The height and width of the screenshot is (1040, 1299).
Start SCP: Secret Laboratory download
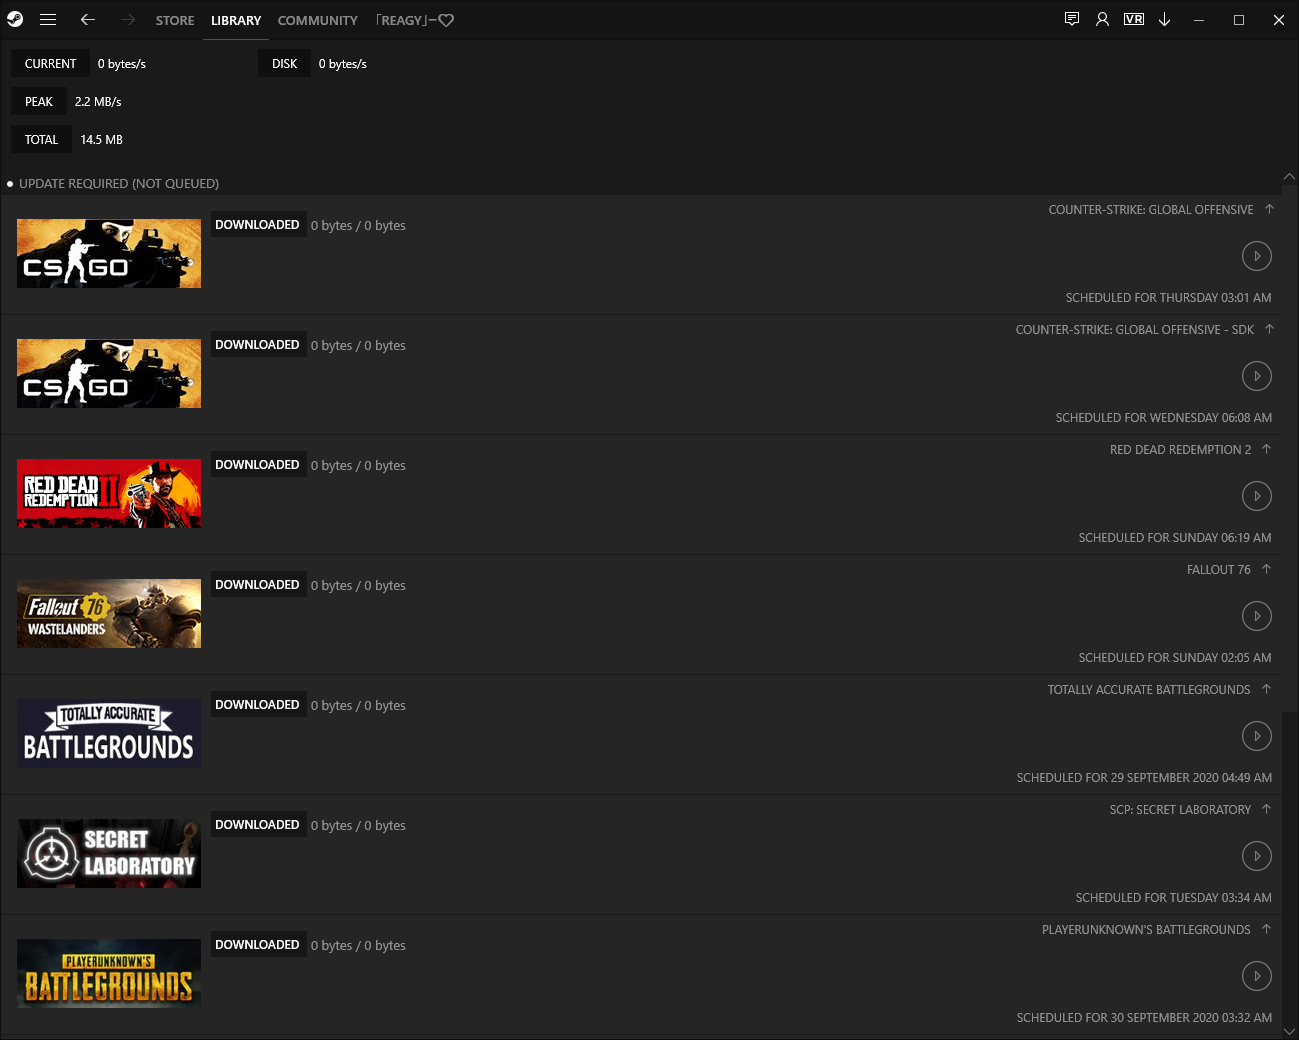(x=1257, y=856)
